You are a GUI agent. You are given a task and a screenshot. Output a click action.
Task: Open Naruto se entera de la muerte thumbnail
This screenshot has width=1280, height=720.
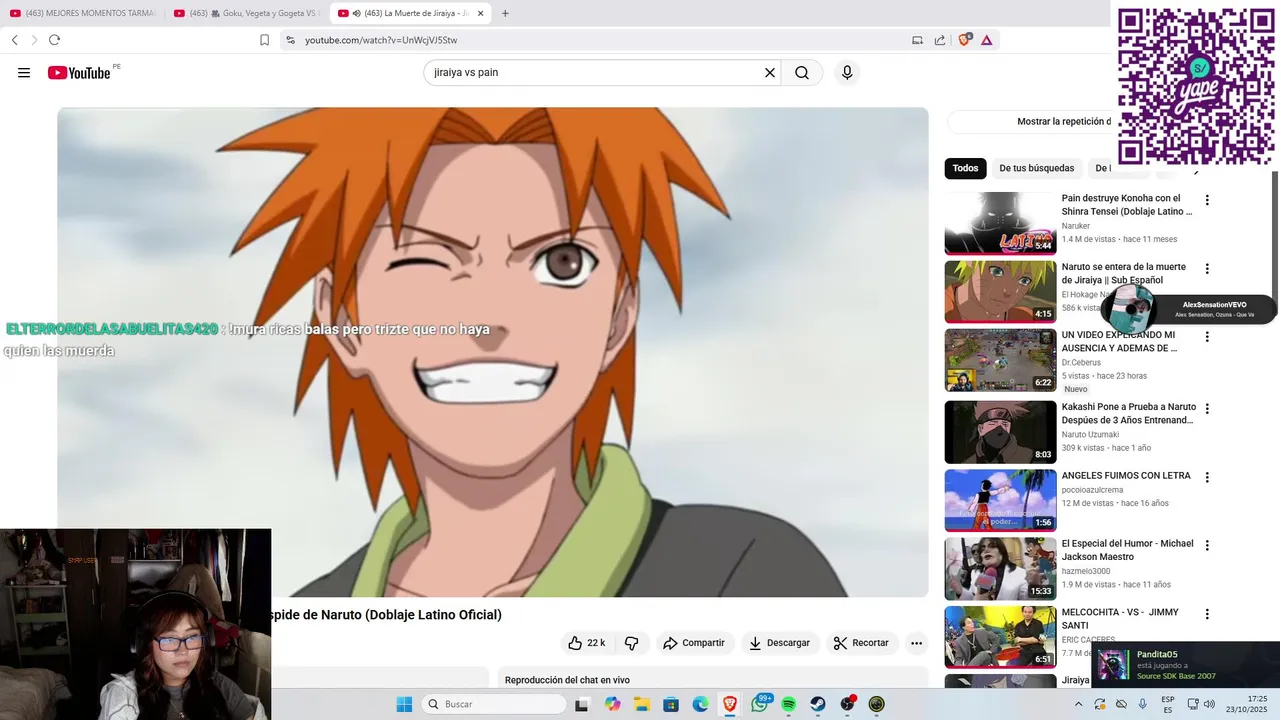click(1000, 291)
